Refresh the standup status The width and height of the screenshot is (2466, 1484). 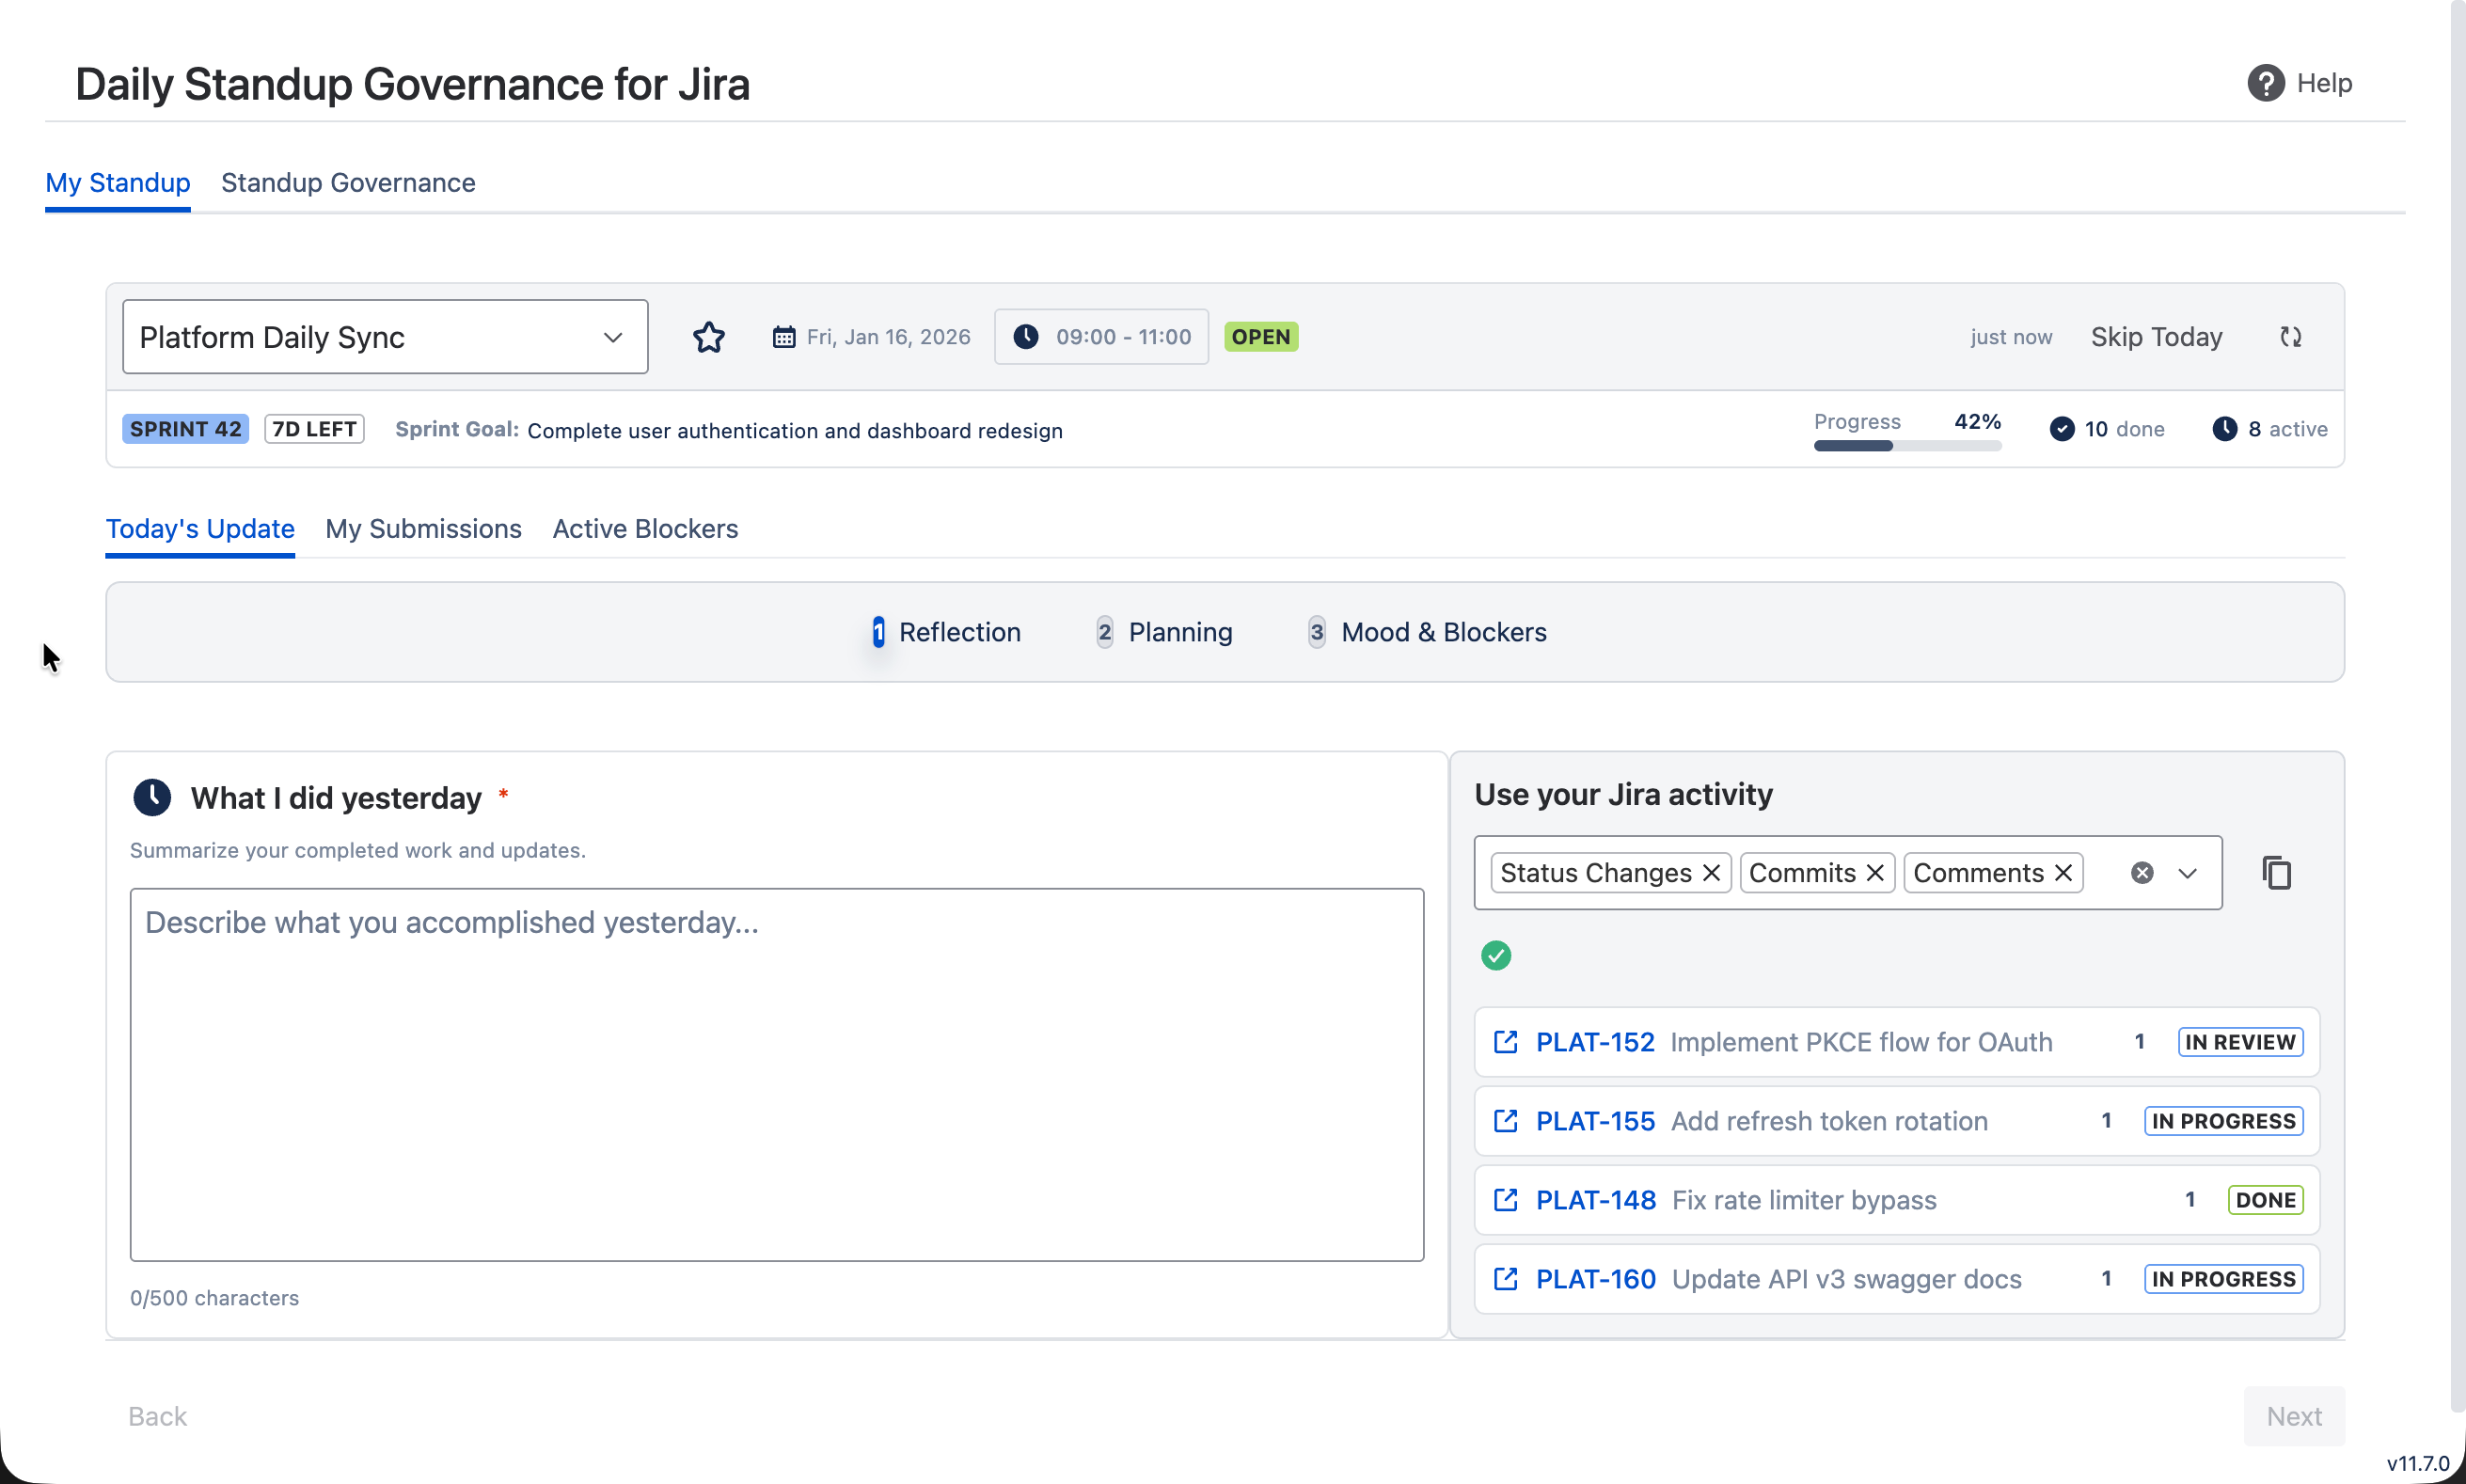(2291, 337)
